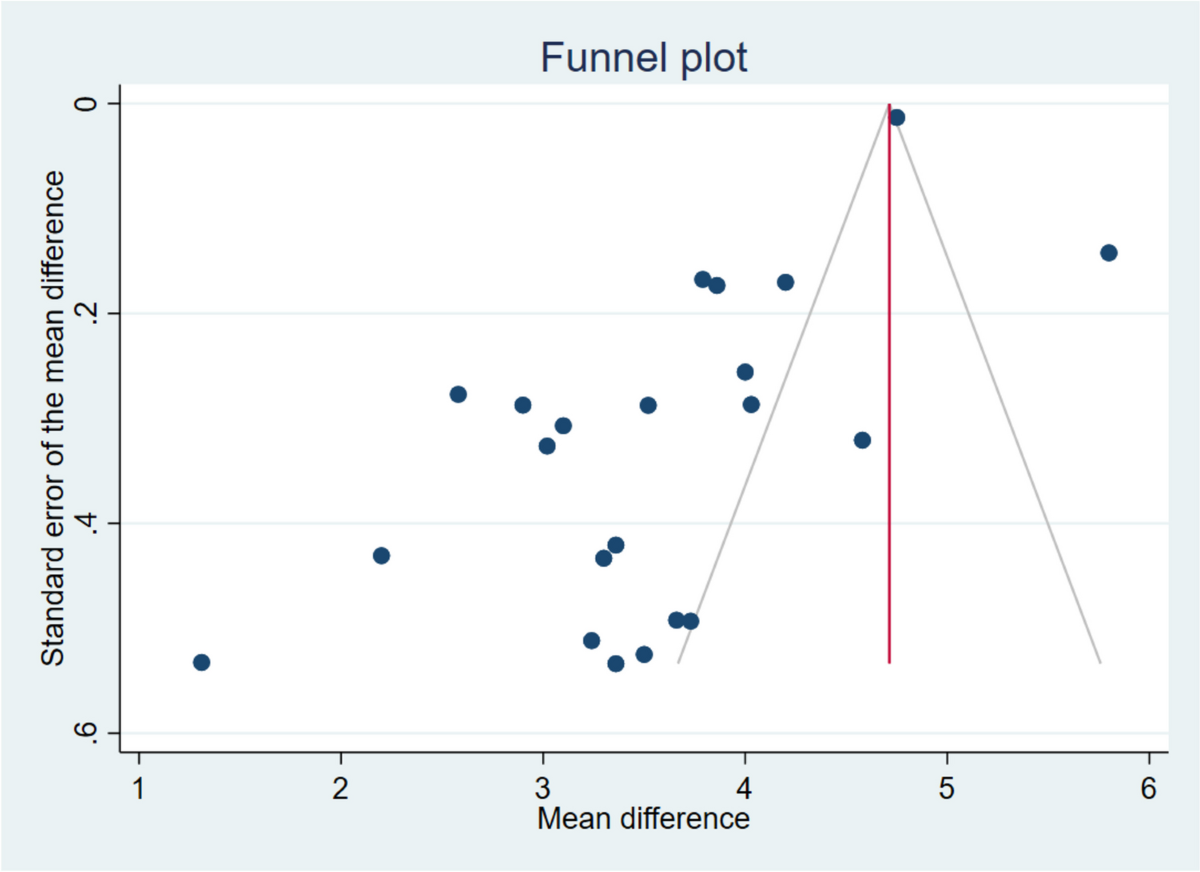The height and width of the screenshot is (872, 1200).
Task: Click the x-axis tick label "6"
Action: 1148,787
